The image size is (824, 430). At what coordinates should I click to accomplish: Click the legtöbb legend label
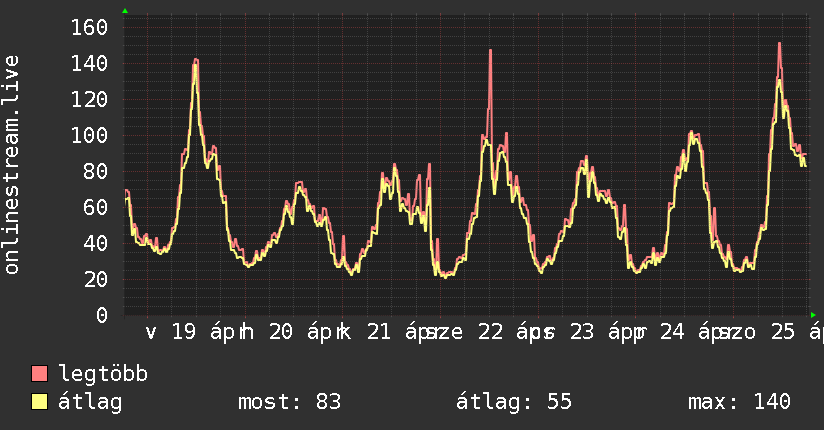point(103,374)
